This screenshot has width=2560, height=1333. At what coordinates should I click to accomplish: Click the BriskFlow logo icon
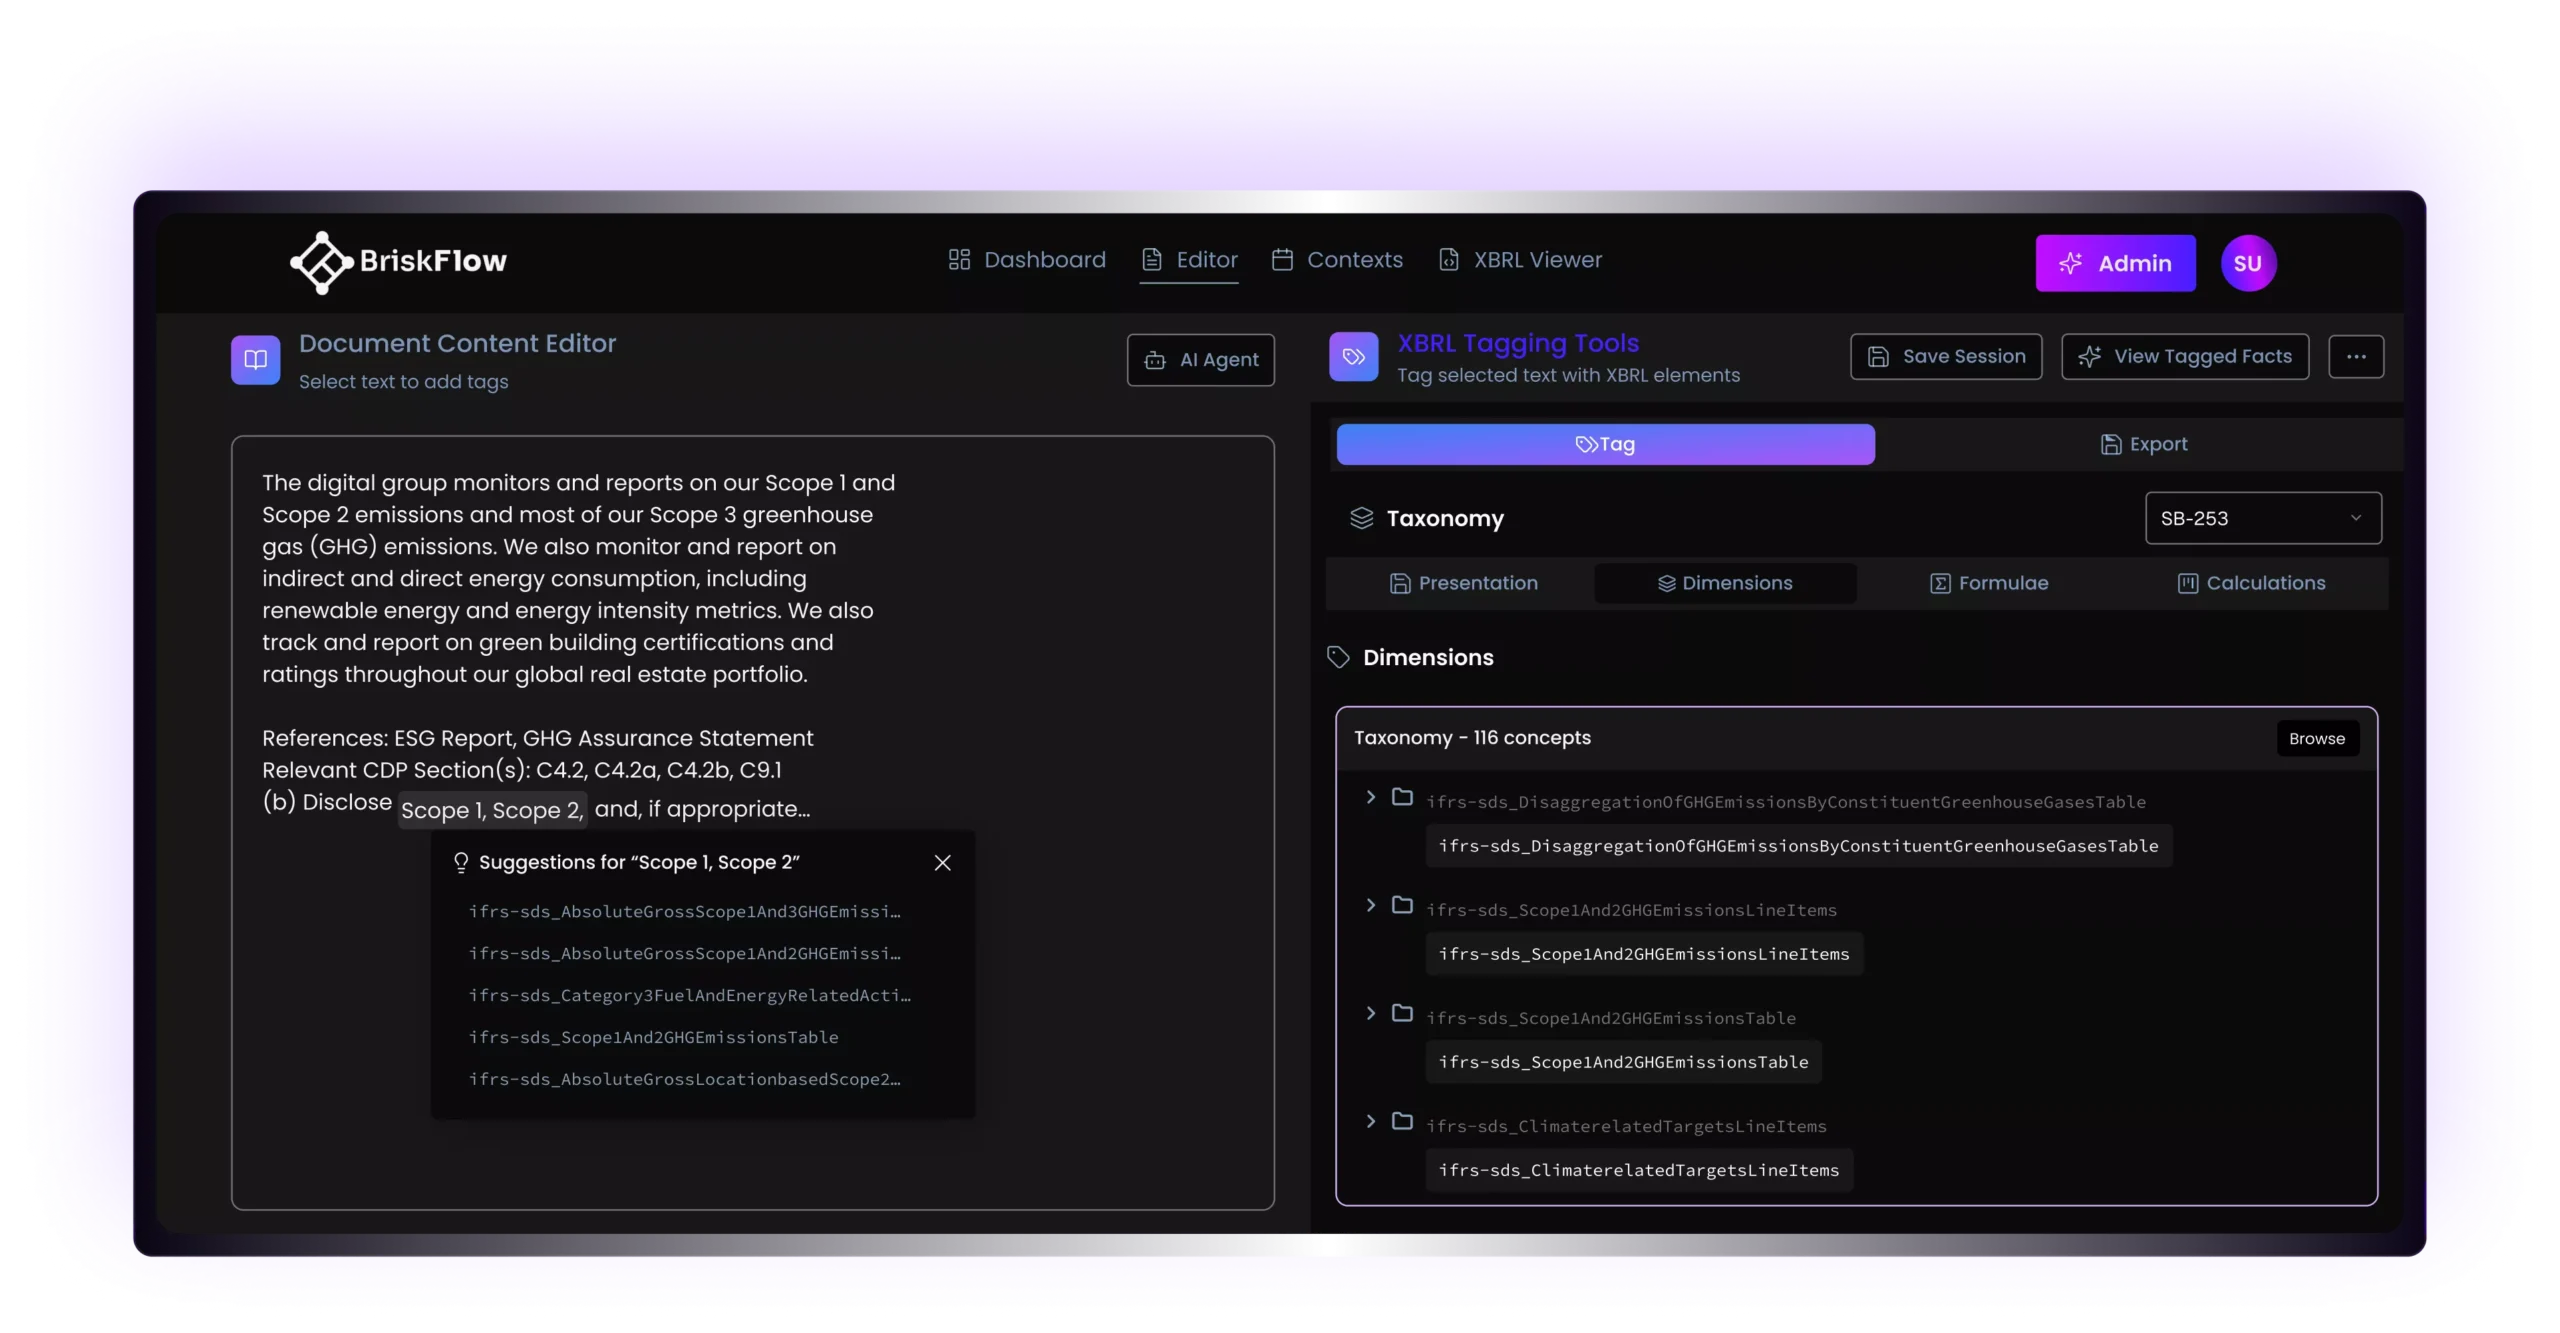coord(321,262)
